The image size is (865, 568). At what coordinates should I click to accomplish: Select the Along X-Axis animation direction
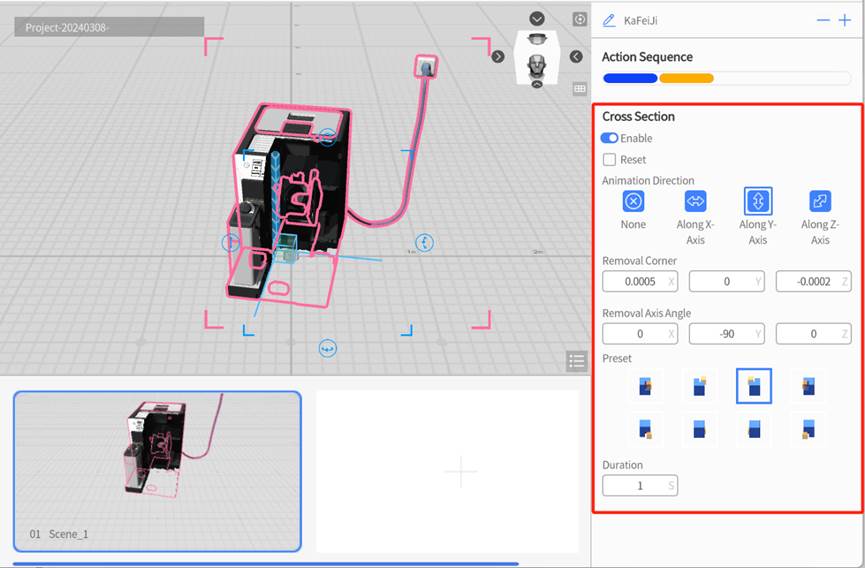click(x=695, y=201)
